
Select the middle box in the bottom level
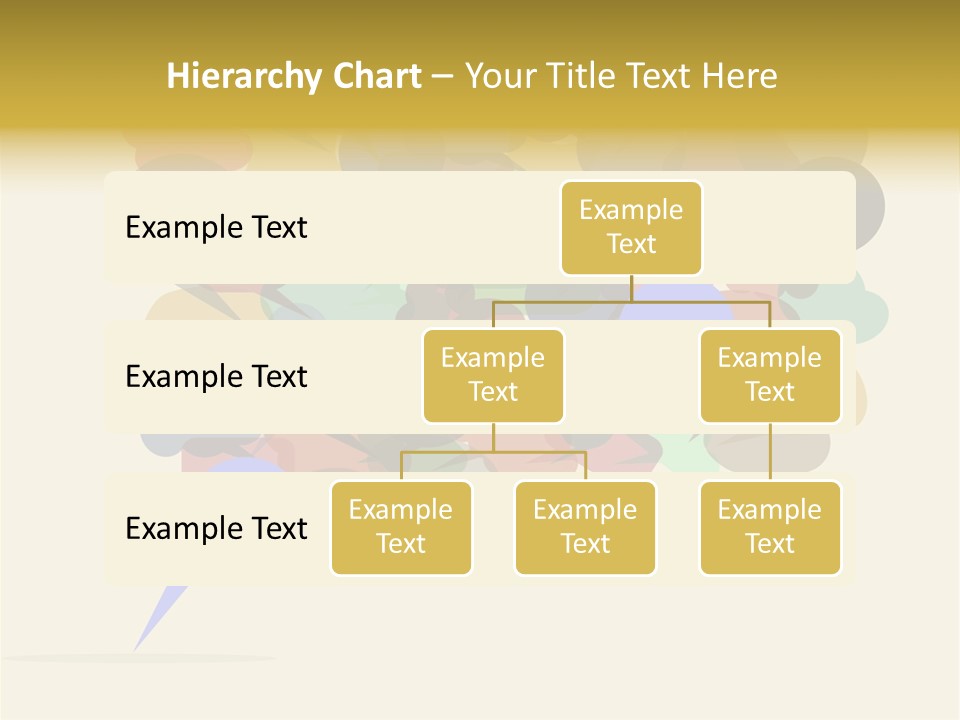(585, 528)
